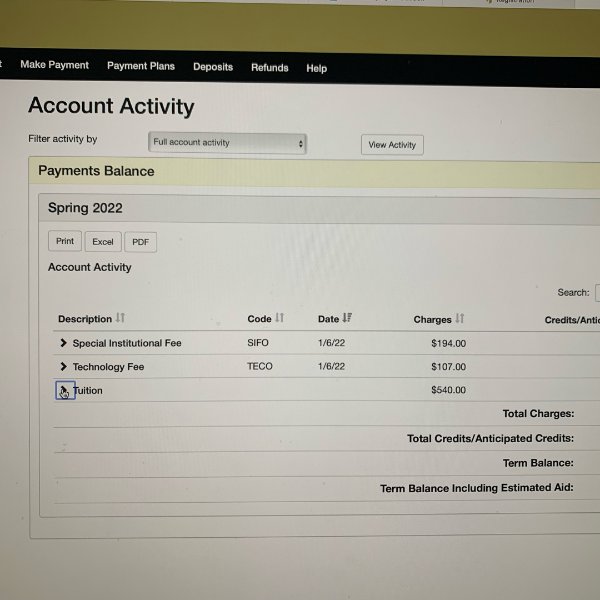Sort by Charges column sort icon
Viewport: 600px width, 600px height.
[460, 318]
